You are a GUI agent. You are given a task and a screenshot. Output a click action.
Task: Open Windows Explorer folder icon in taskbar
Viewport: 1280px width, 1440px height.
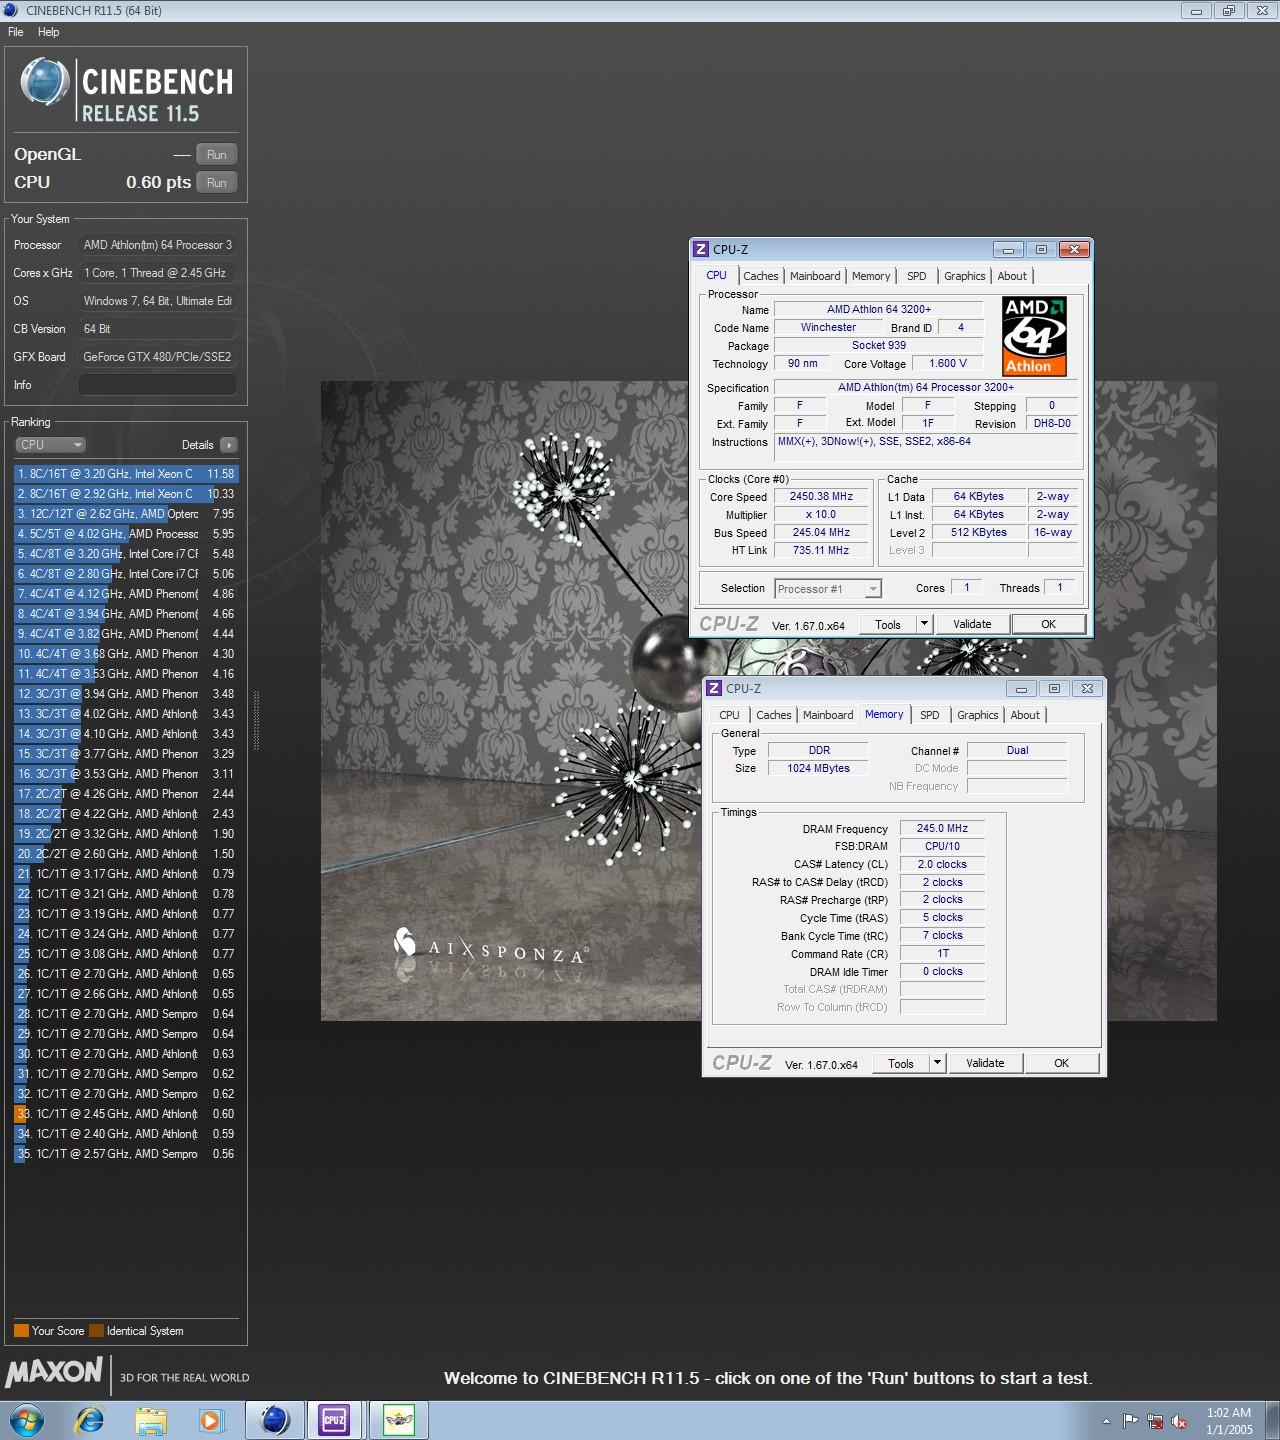151,1420
